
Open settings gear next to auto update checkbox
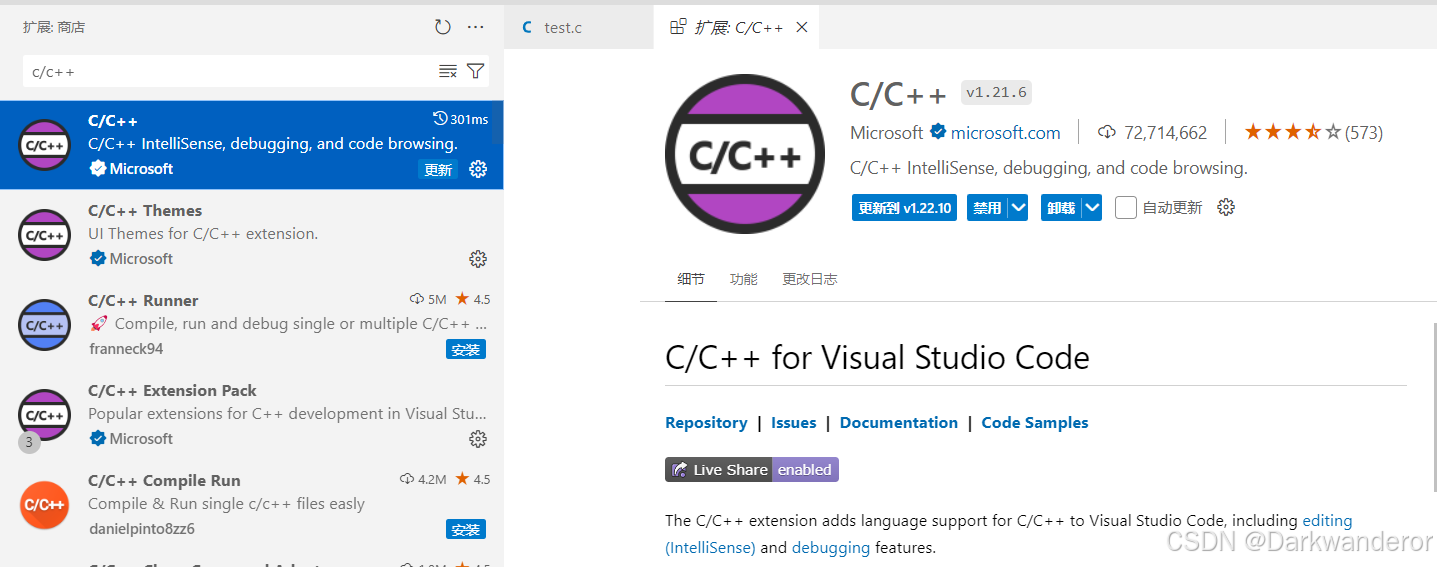point(1226,207)
